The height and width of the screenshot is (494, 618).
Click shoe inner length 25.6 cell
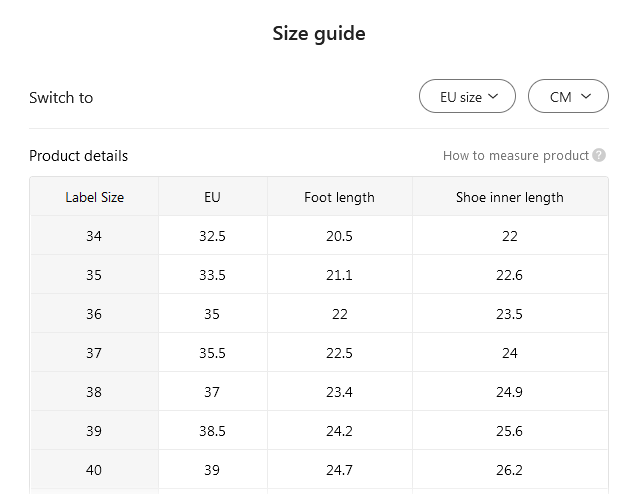tap(509, 431)
